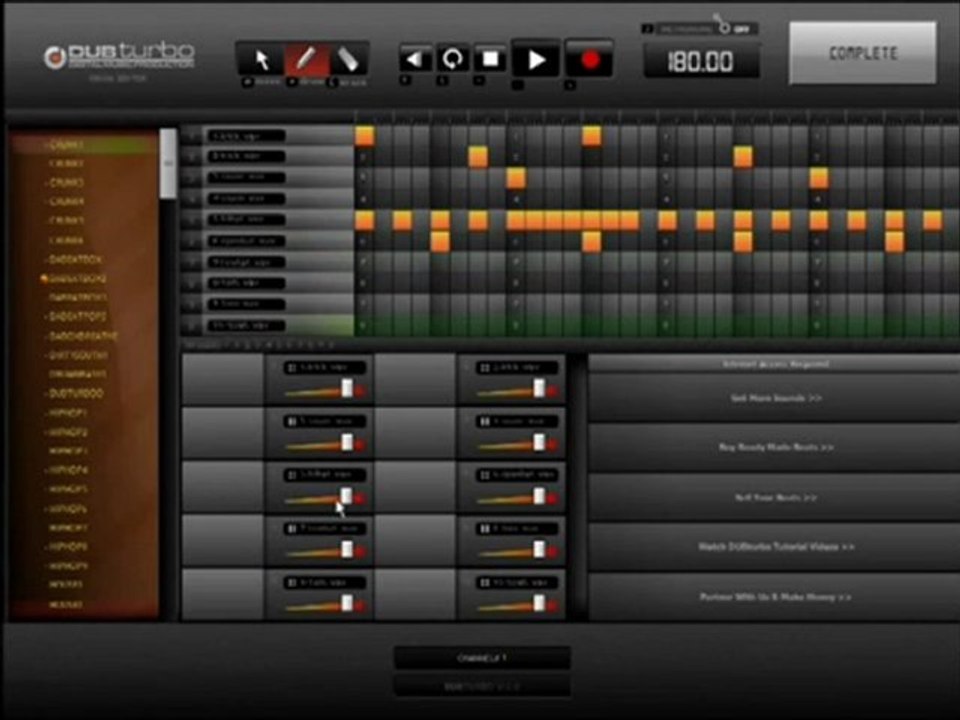Click small icon beside mixer 9 tom label

pyautogui.click(x=292, y=582)
